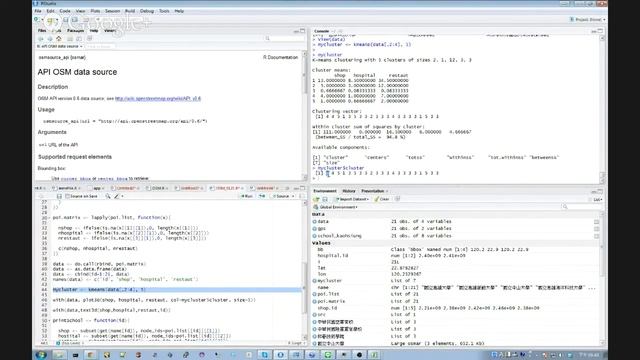
Task: Open the Global Environment dropdown
Action: (336, 207)
